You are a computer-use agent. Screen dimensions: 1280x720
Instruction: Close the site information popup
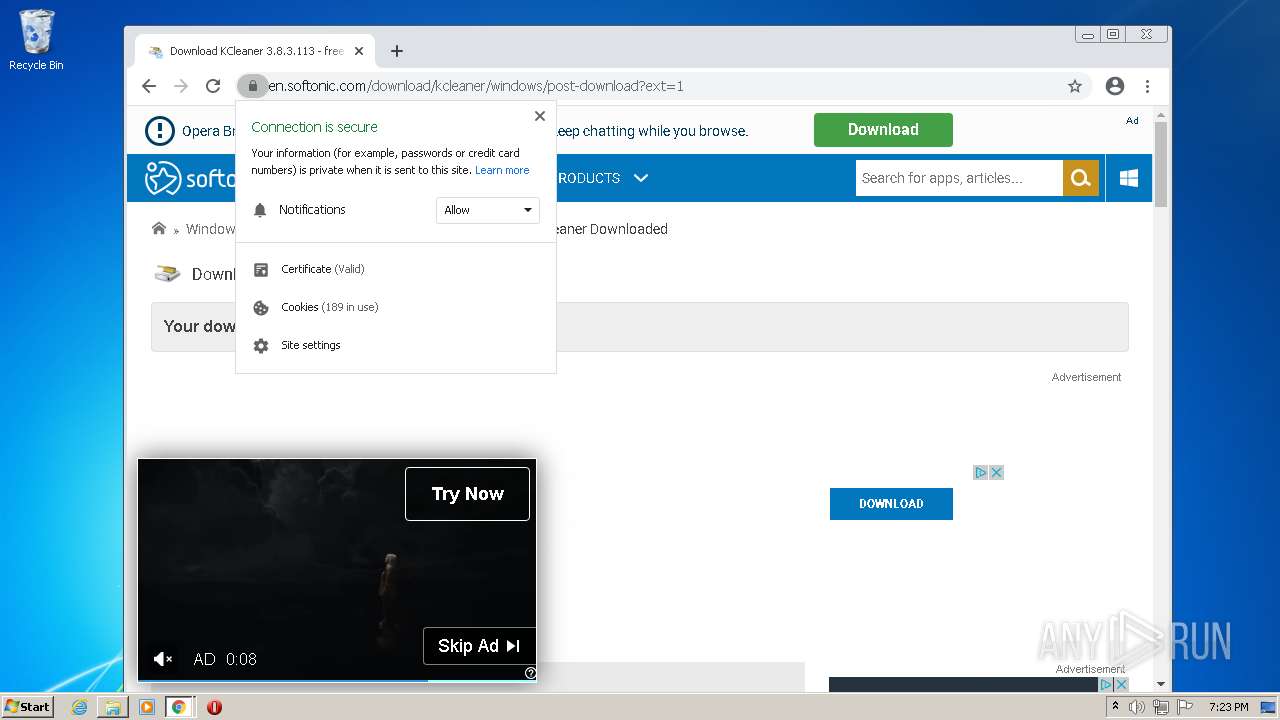coord(540,116)
